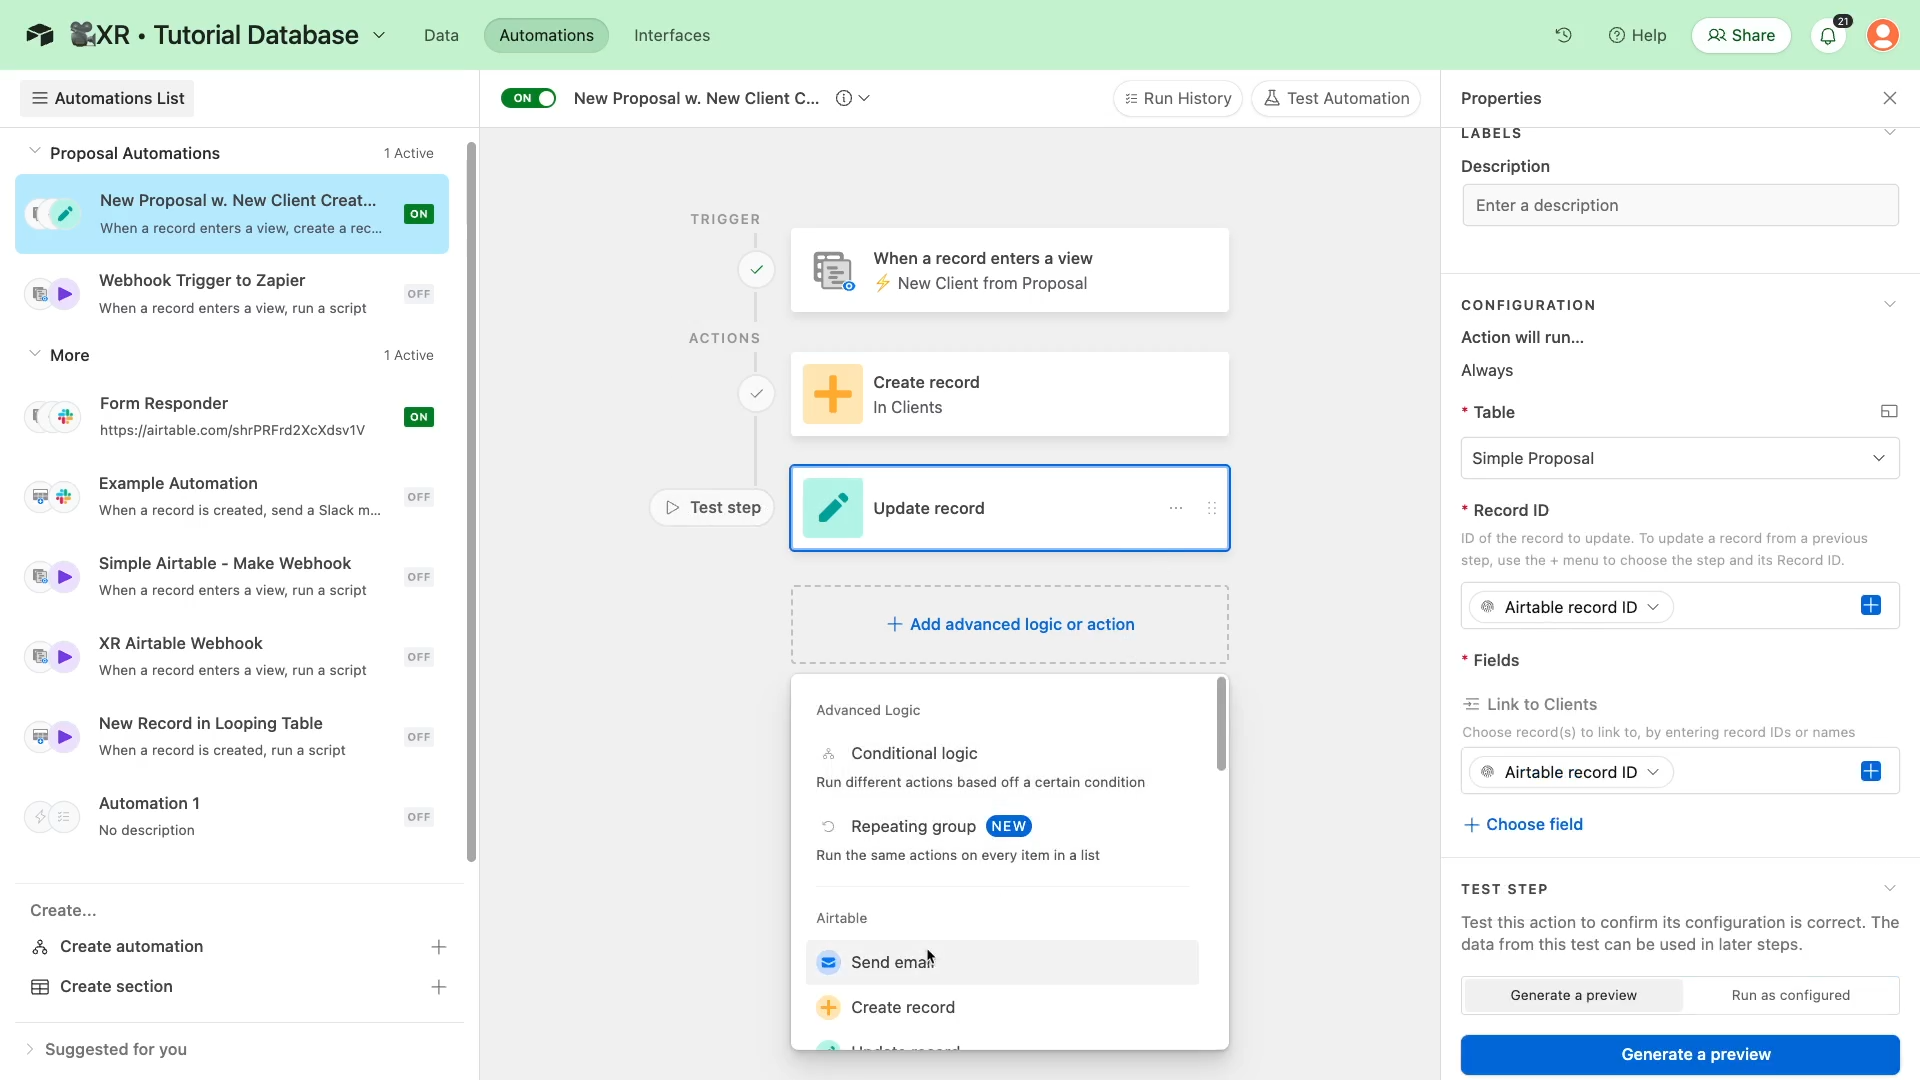Click the Update record drag handle
The image size is (1920, 1080).
click(1212, 508)
